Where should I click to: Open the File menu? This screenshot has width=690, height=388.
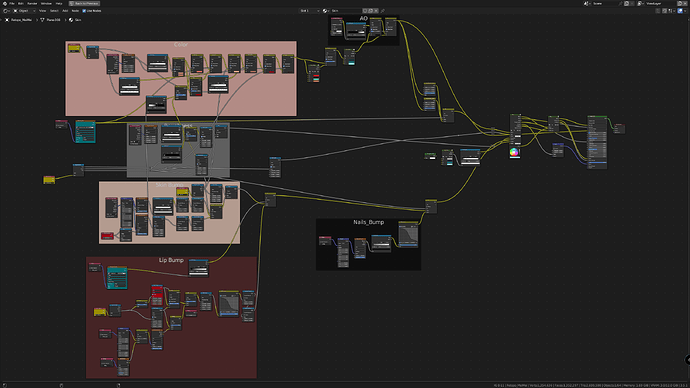pos(12,3)
